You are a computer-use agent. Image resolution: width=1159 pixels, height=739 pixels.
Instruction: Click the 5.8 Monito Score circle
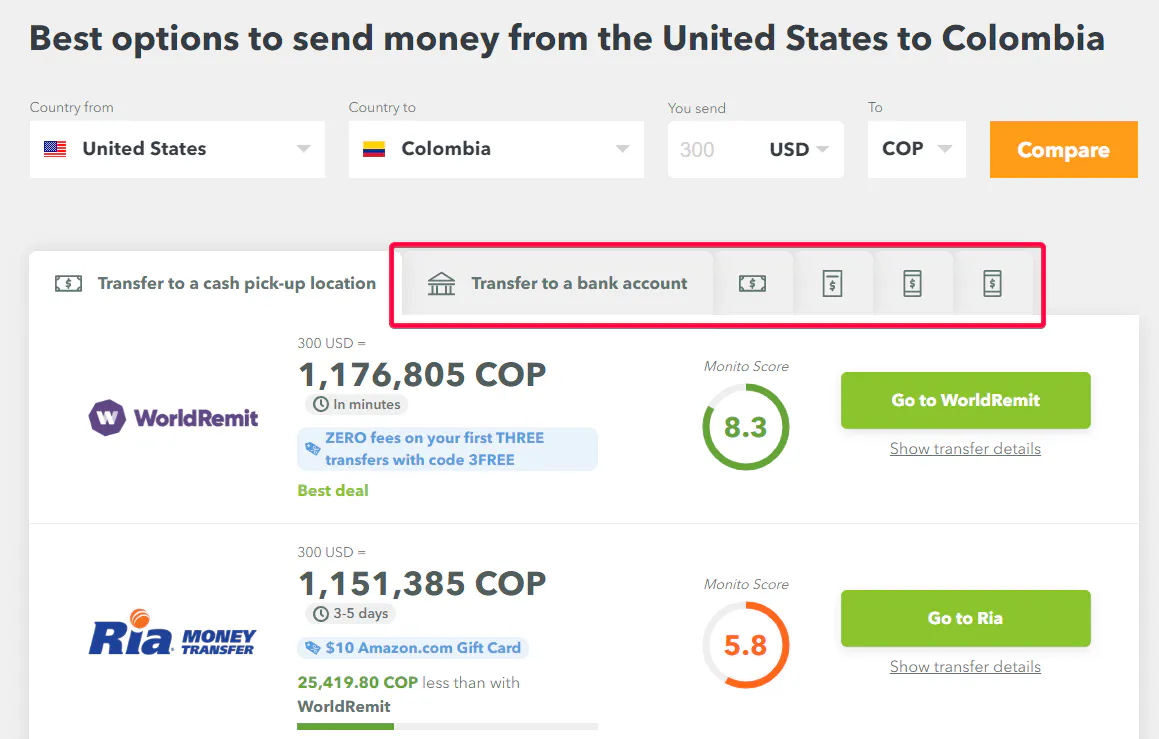(745, 646)
